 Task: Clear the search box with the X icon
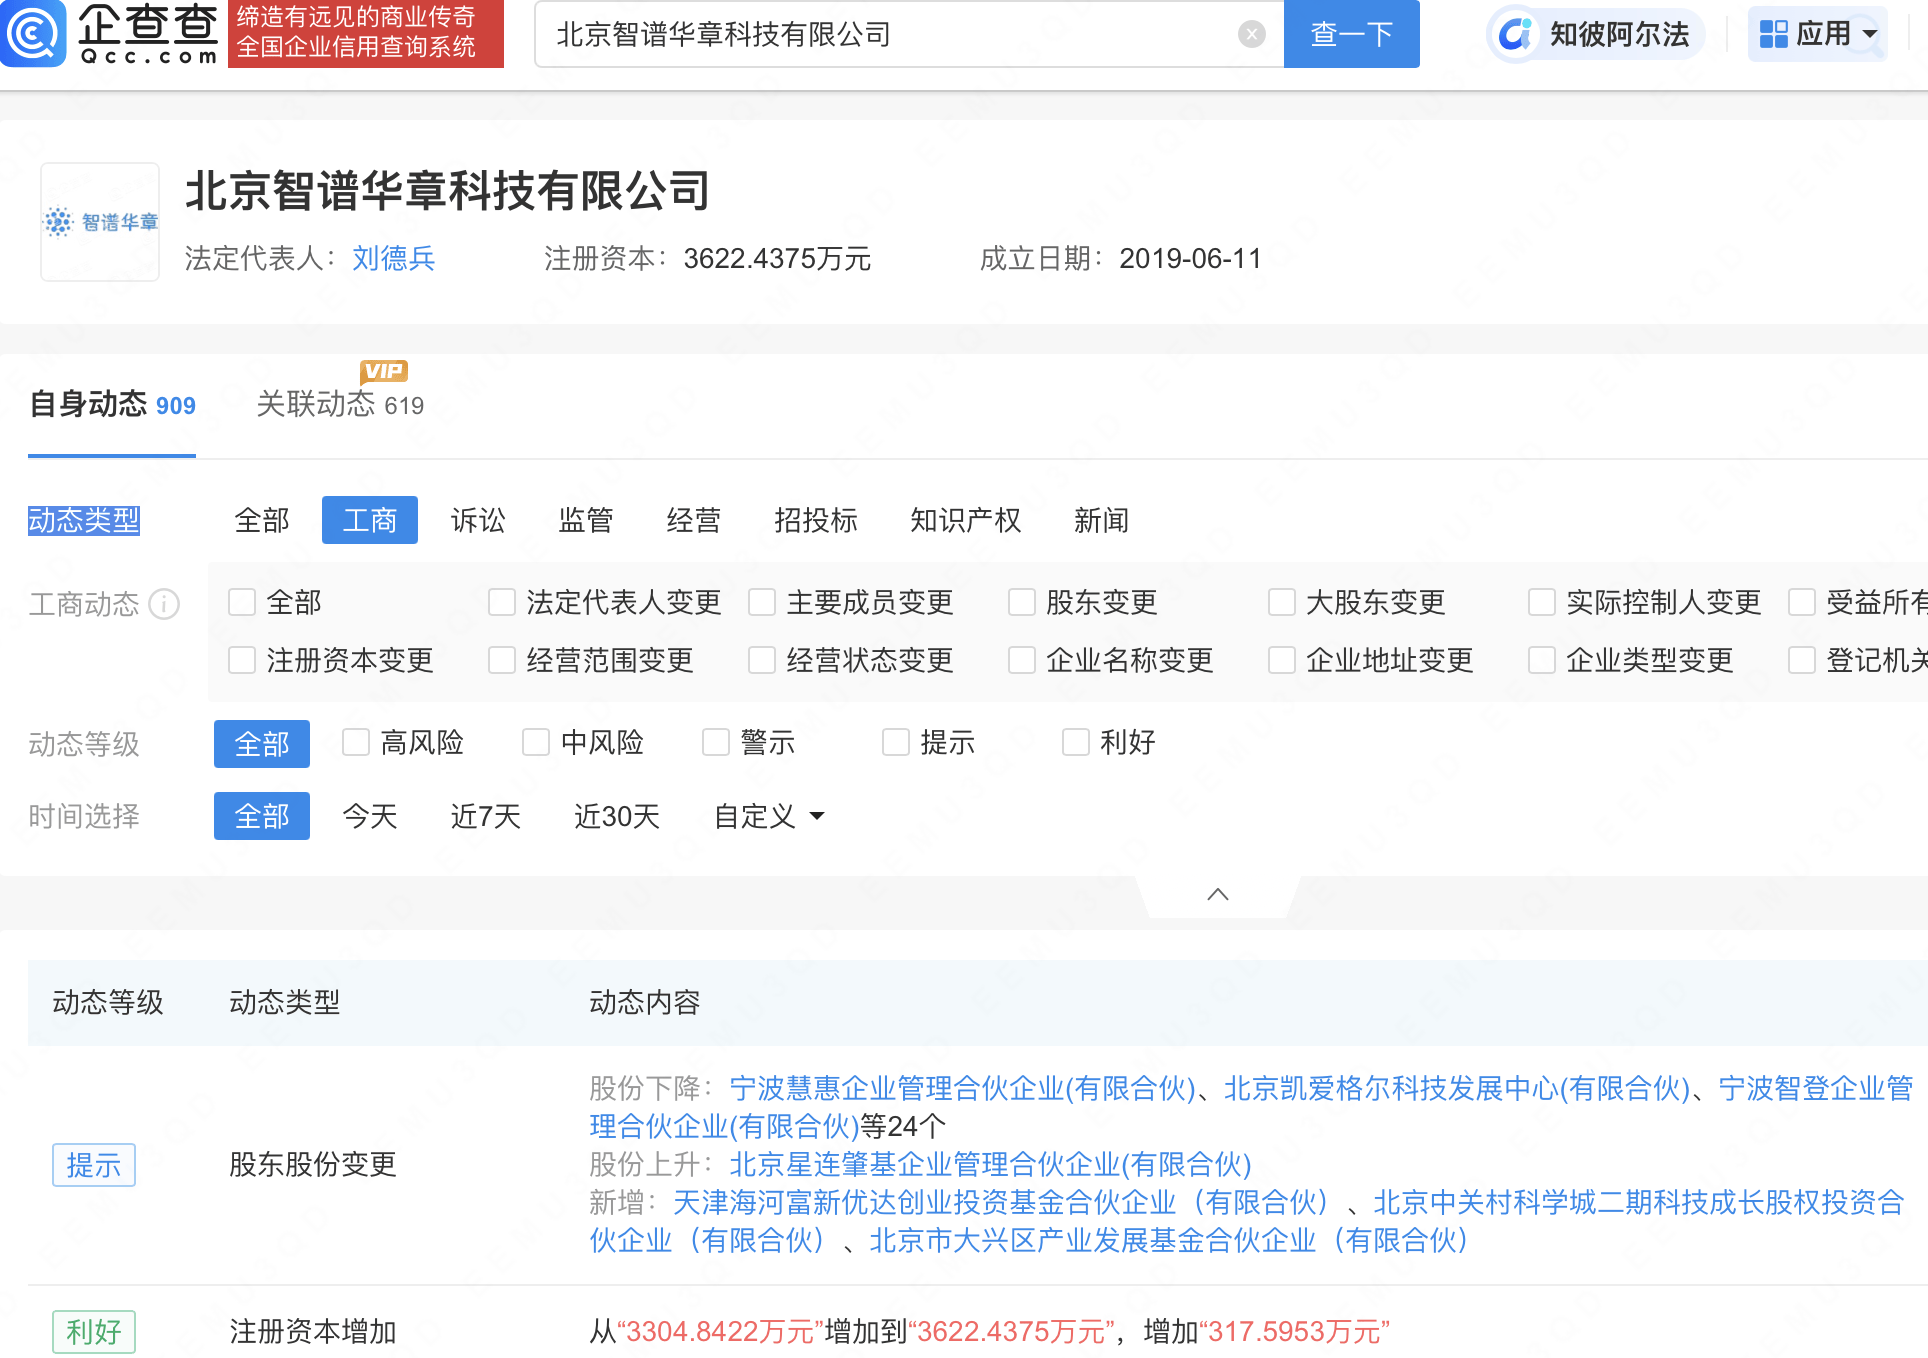[x=1251, y=35]
